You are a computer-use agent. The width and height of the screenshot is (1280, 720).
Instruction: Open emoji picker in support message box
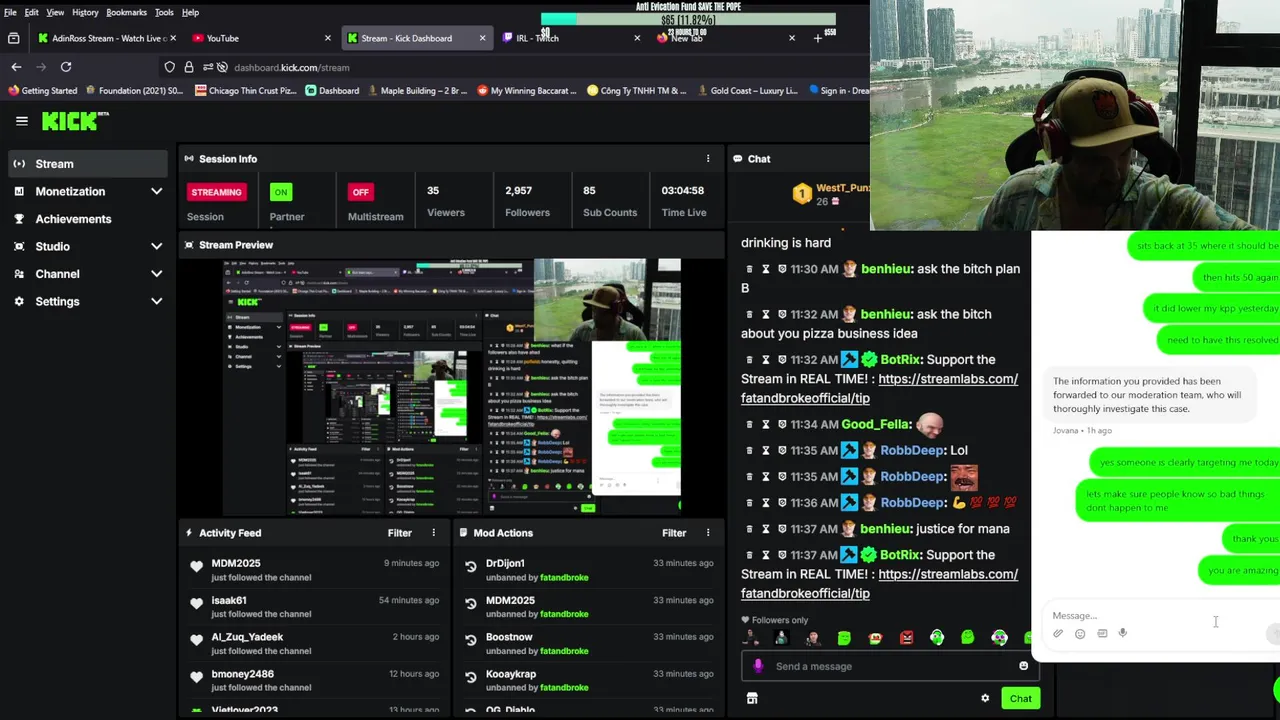(1080, 633)
